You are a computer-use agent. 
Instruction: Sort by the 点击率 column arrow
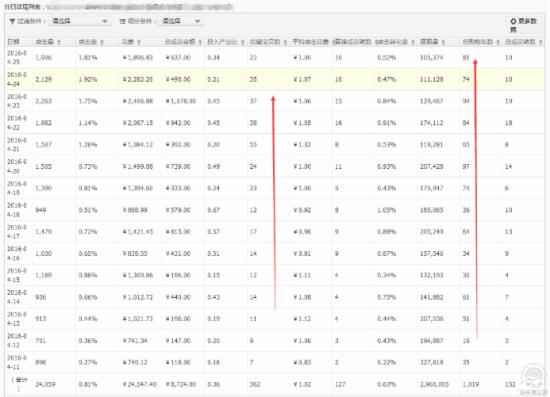click(102, 42)
